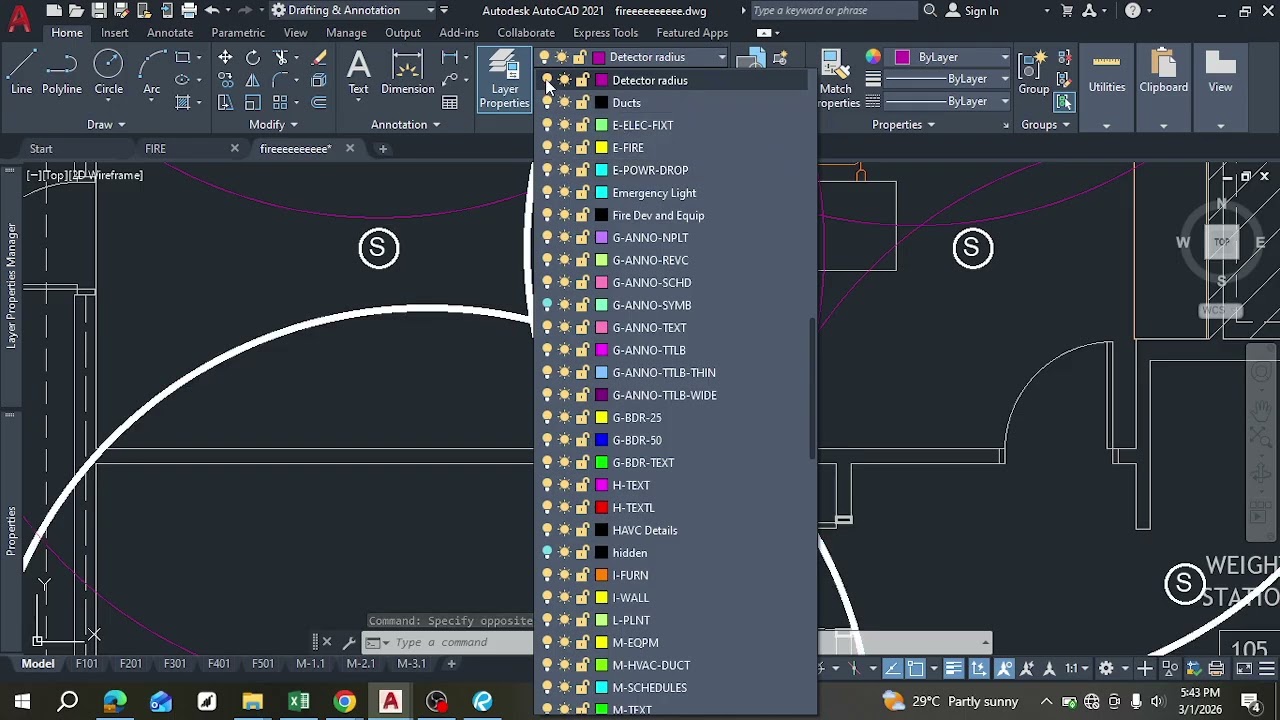Lock the G-BDR-25 layer padlock
The image size is (1280, 720).
click(x=582, y=417)
